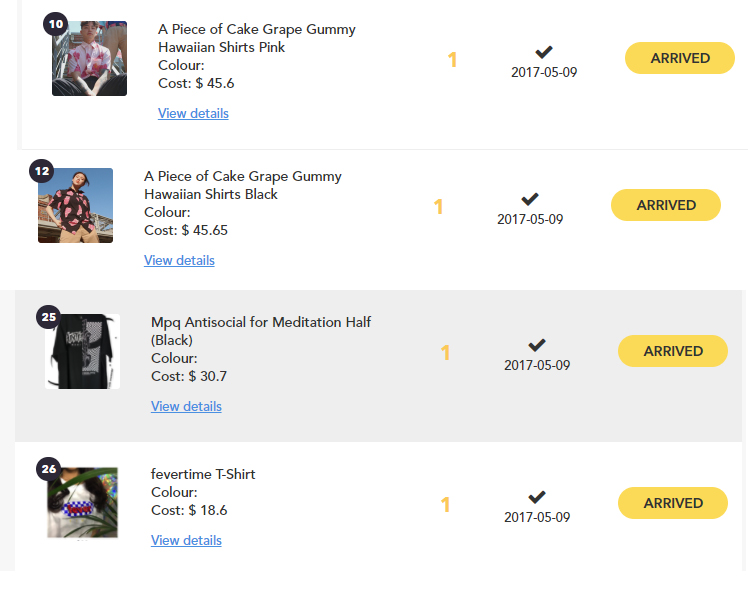The width and height of the screenshot is (748, 593).
Task: View details for Mpq Antisocial shirt
Action: [x=186, y=406]
